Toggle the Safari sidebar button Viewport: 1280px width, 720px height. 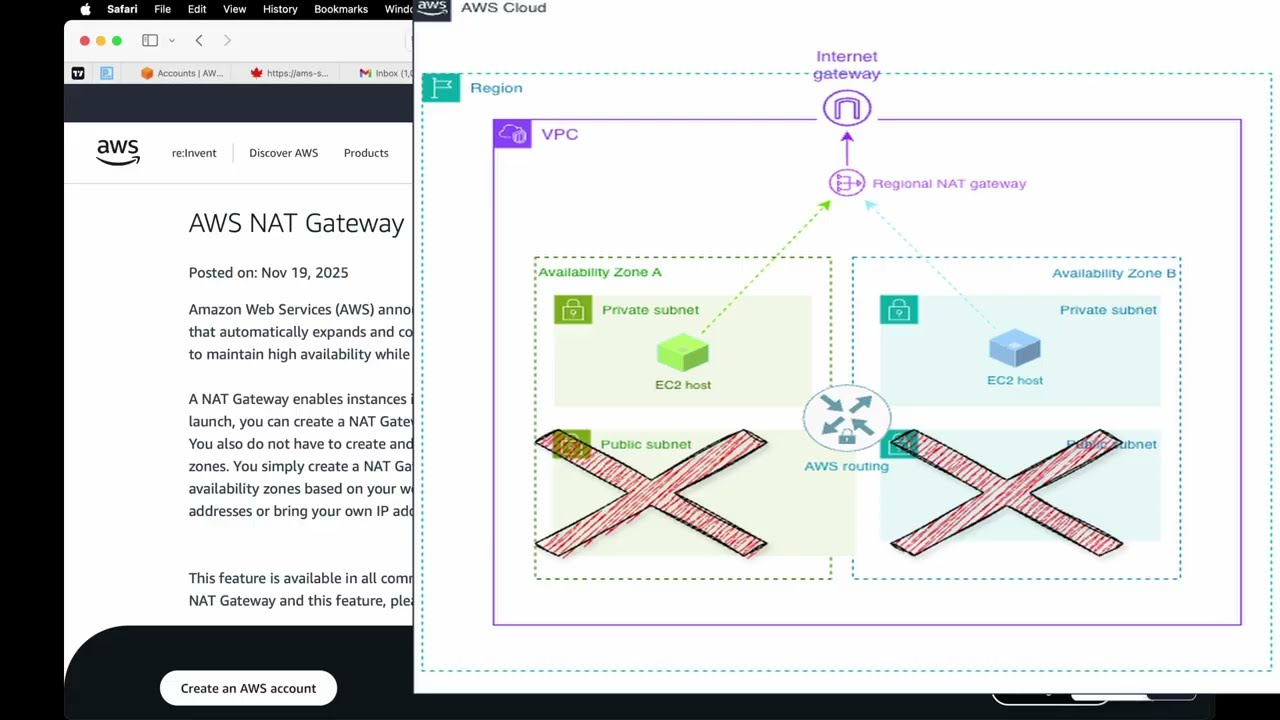pos(150,40)
